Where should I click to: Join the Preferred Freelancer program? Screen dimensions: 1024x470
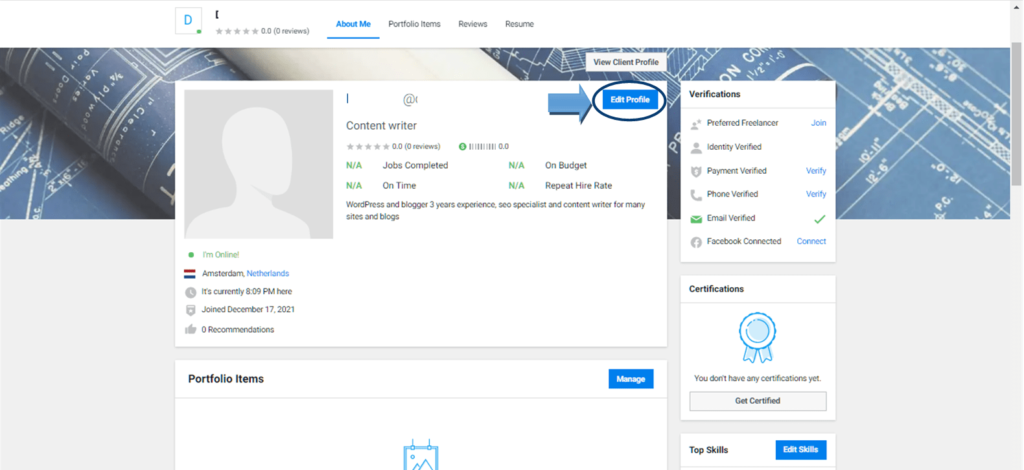[x=818, y=123]
